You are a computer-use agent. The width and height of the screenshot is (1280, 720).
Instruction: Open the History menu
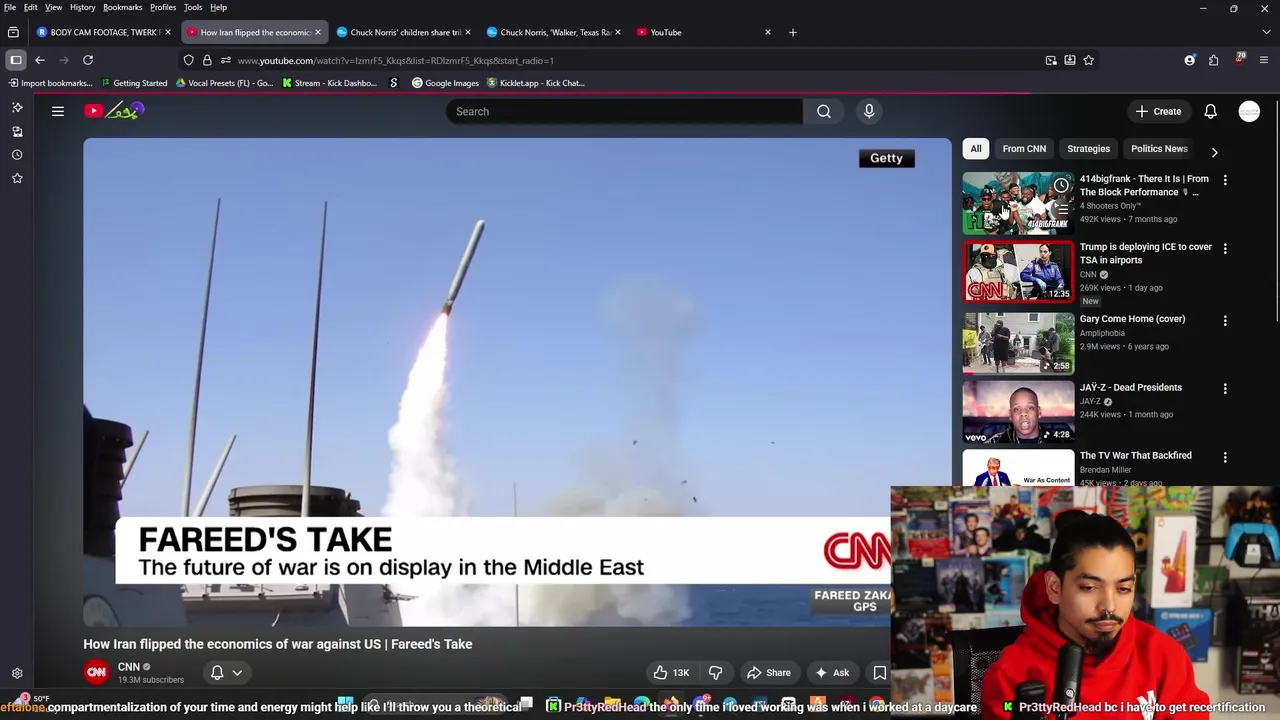pyautogui.click(x=83, y=7)
